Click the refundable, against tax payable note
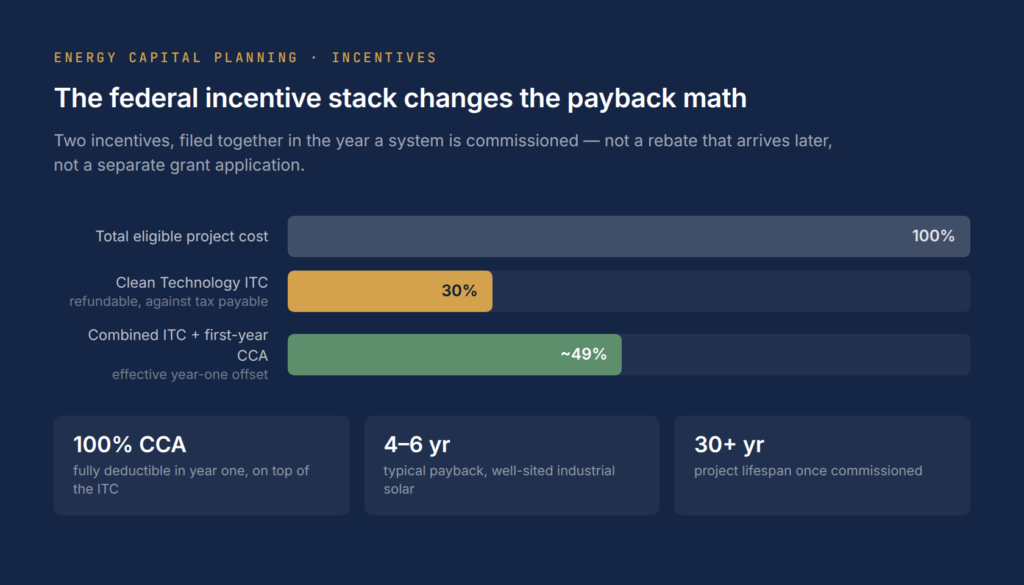Screen dimensions: 1024x585 coord(168,302)
